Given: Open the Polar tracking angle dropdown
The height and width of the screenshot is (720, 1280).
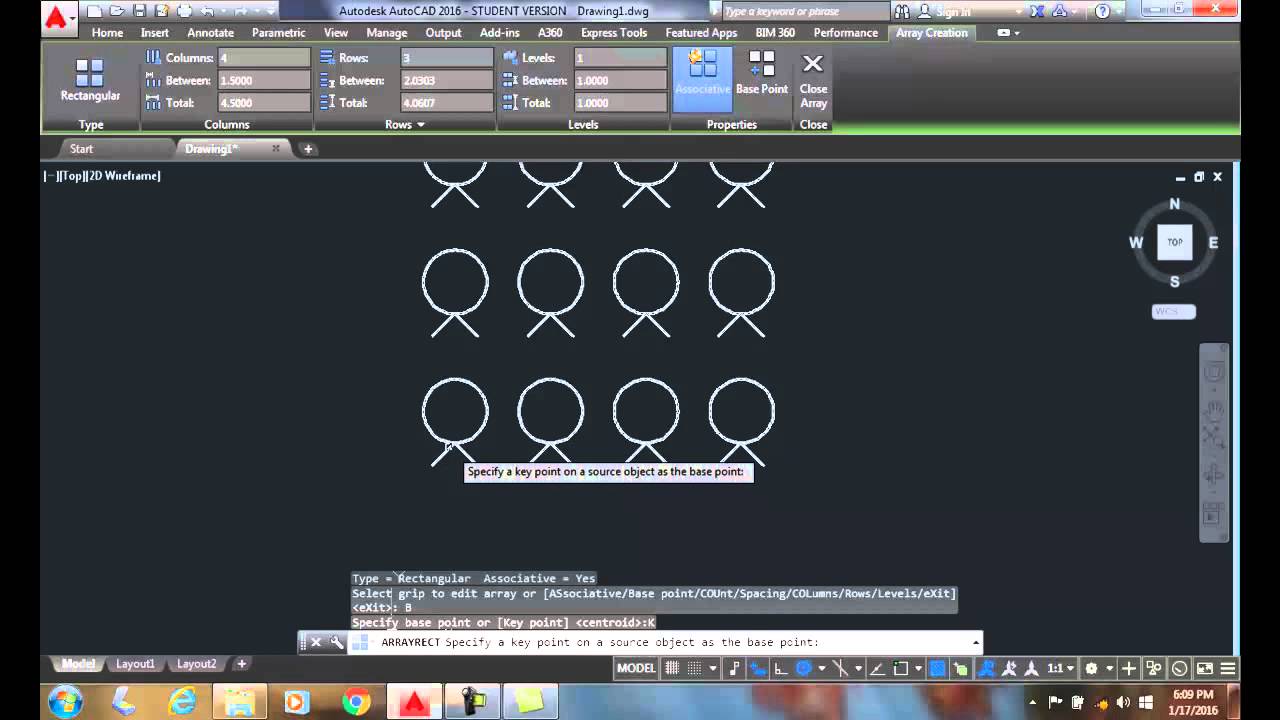Looking at the screenshot, I should [x=821, y=669].
